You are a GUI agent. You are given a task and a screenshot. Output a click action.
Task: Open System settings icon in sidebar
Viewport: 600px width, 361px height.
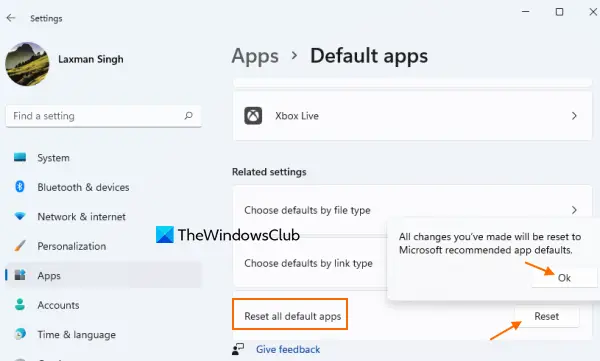[x=20, y=157]
